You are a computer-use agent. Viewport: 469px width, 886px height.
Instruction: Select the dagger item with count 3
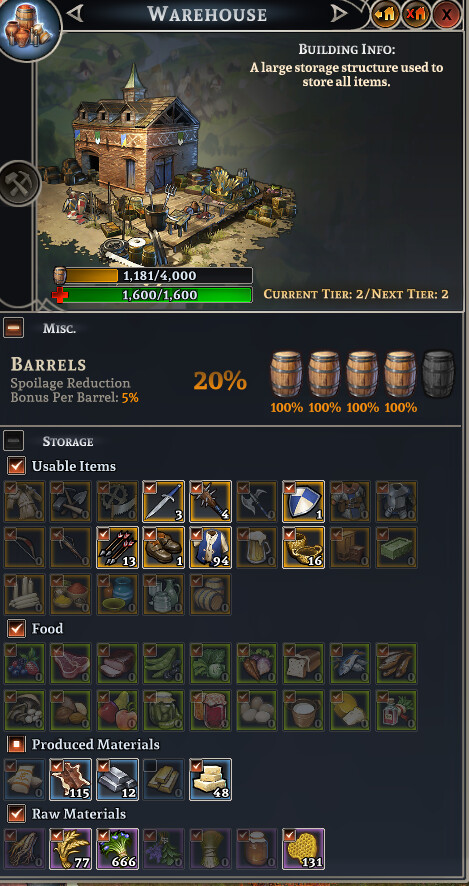[x=163, y=501]
